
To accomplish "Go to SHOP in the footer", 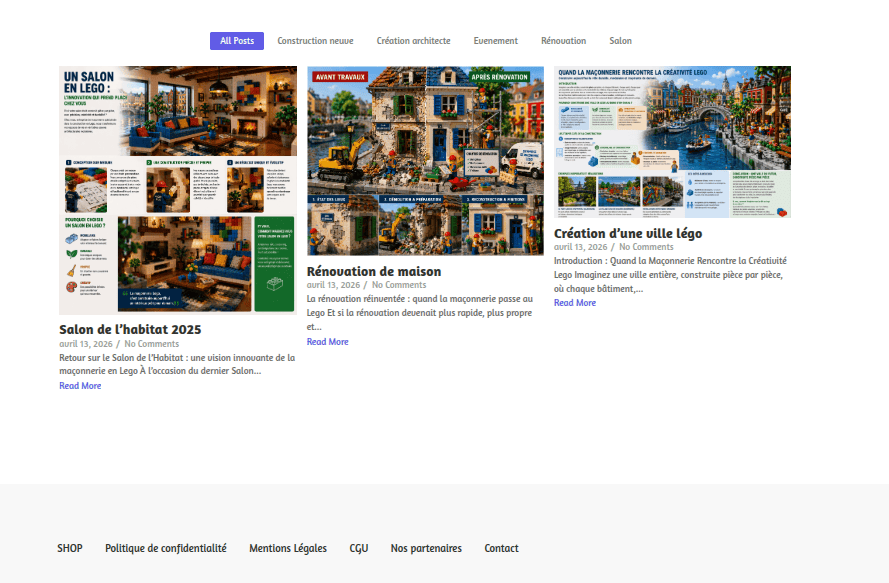I will (70, 548).
